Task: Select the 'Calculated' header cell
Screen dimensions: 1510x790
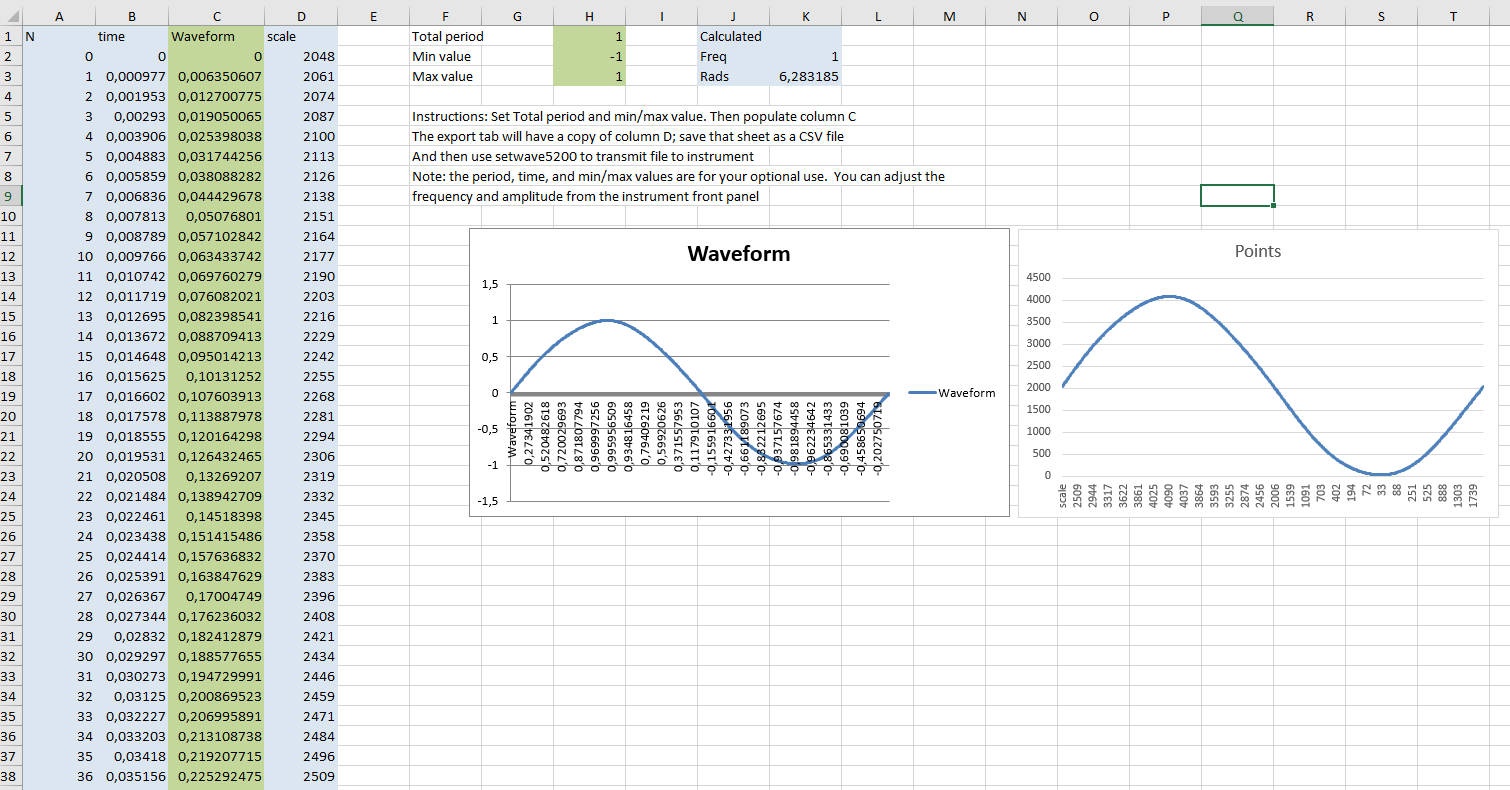Action: coord(733,36)
